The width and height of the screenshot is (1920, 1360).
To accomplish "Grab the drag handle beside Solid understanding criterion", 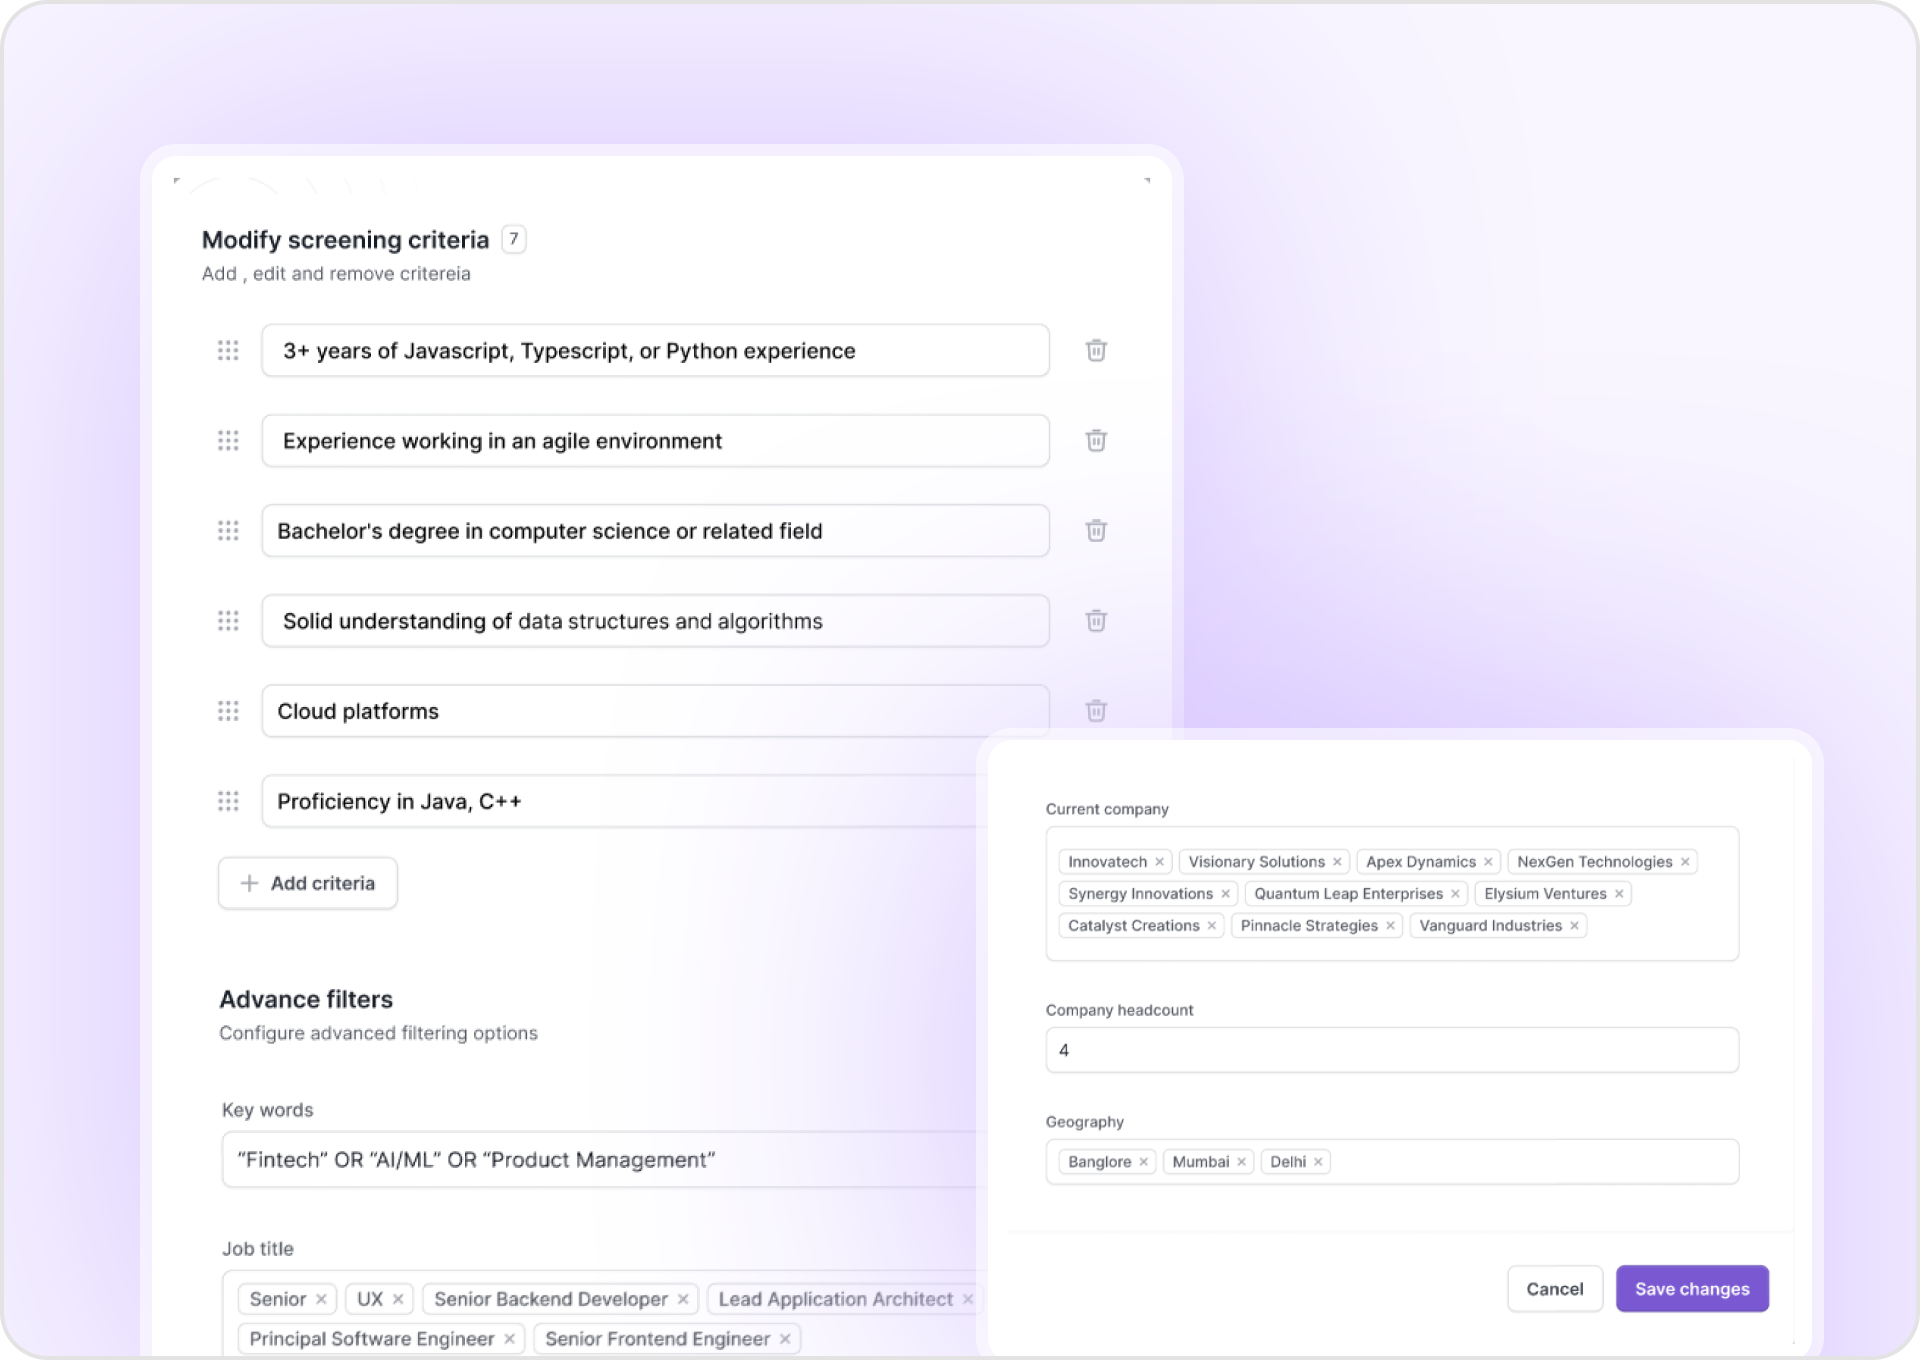I will pyautogui.click(x=228, y=621).
